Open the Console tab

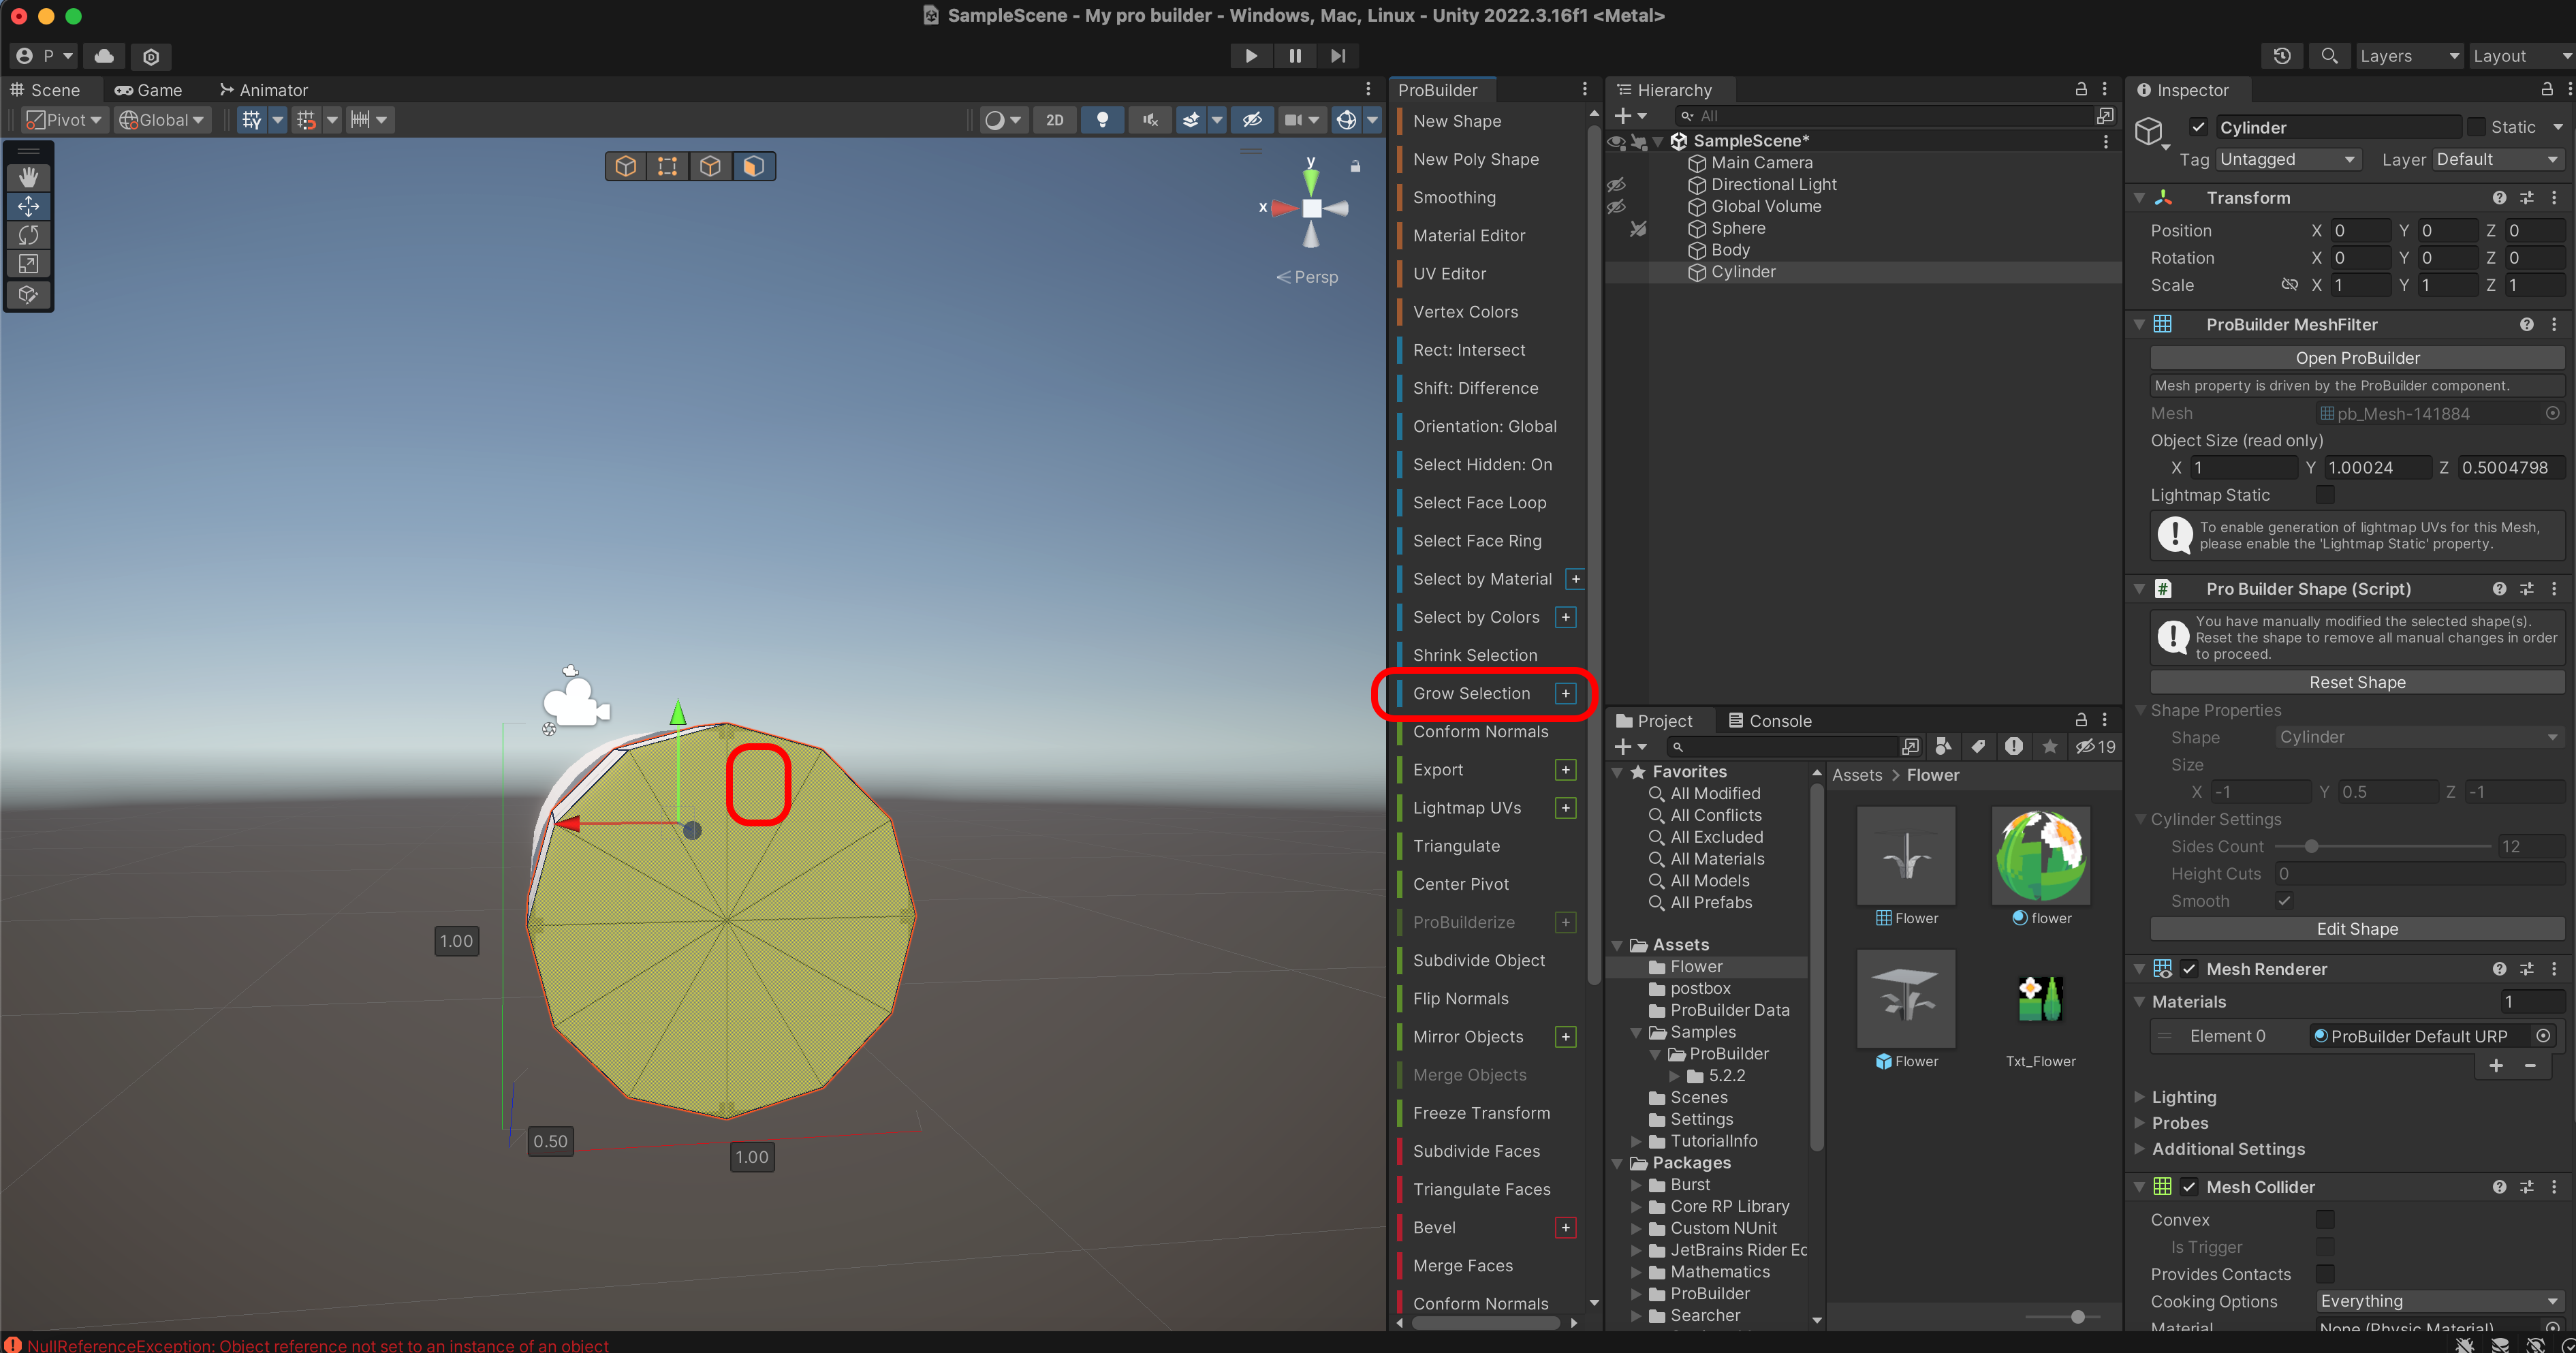1769,721
